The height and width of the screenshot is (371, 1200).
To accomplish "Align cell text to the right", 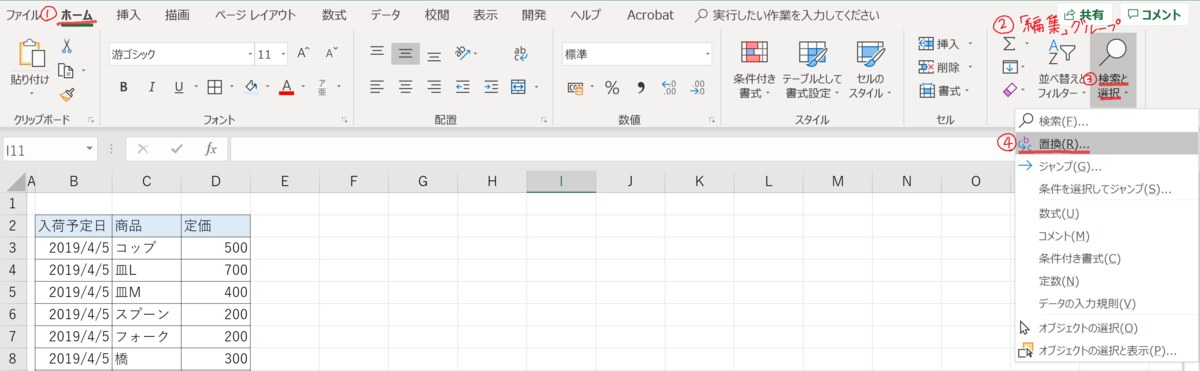I will (x=434, y=87).
